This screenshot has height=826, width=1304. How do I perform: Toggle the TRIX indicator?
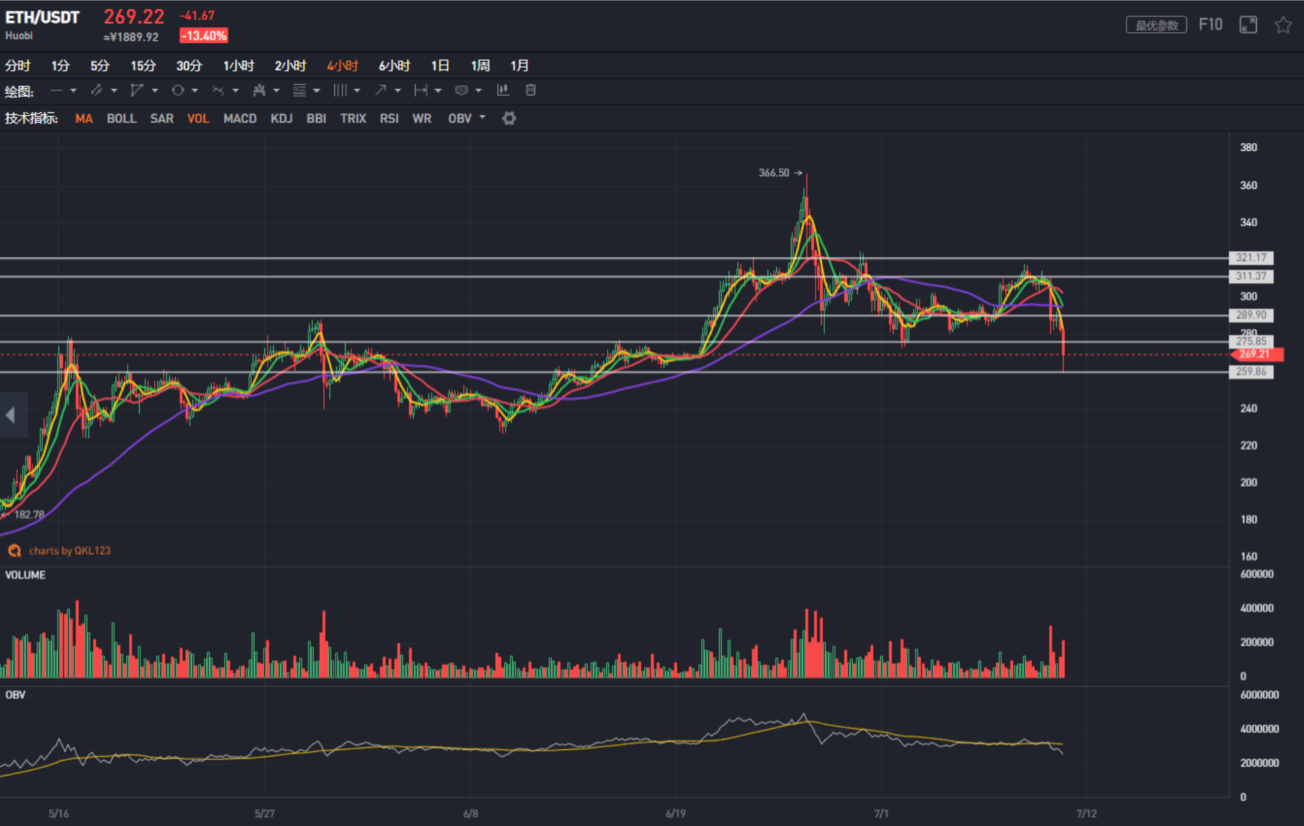click(x=353, y=118)
